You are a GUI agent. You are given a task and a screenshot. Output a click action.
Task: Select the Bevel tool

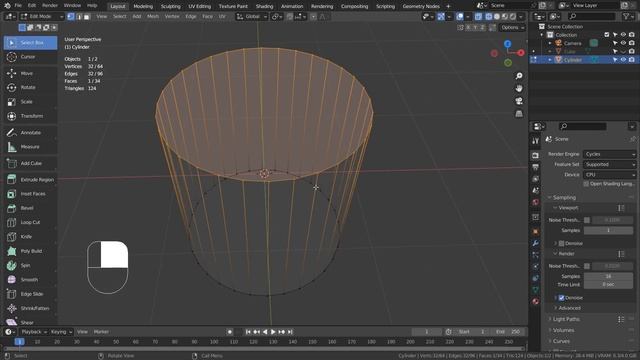31,208
